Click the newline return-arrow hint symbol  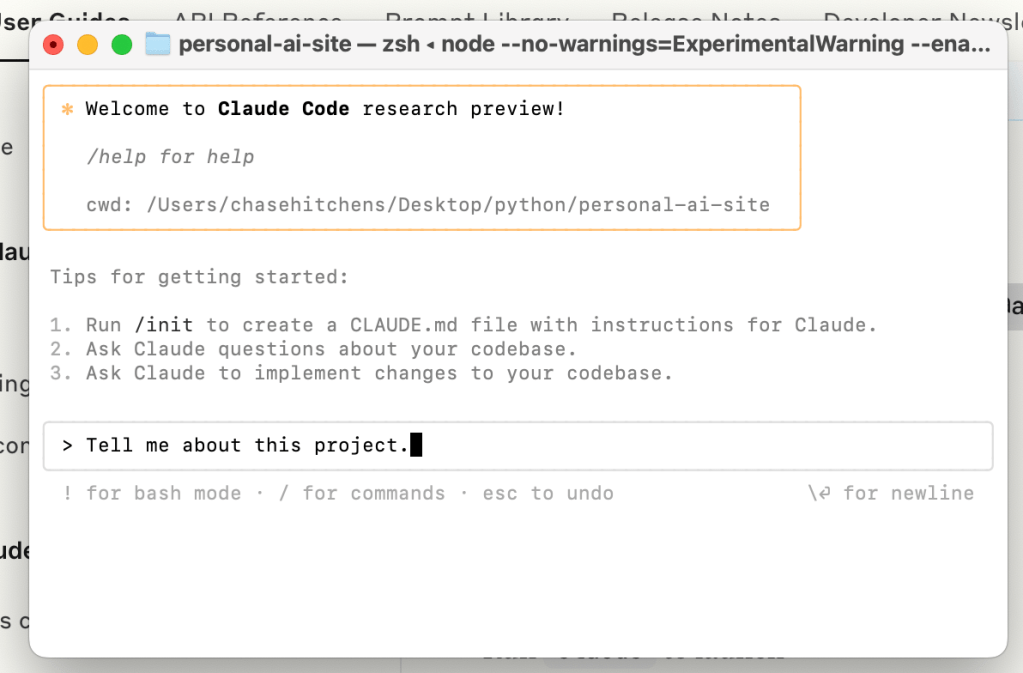coord(819,493)
